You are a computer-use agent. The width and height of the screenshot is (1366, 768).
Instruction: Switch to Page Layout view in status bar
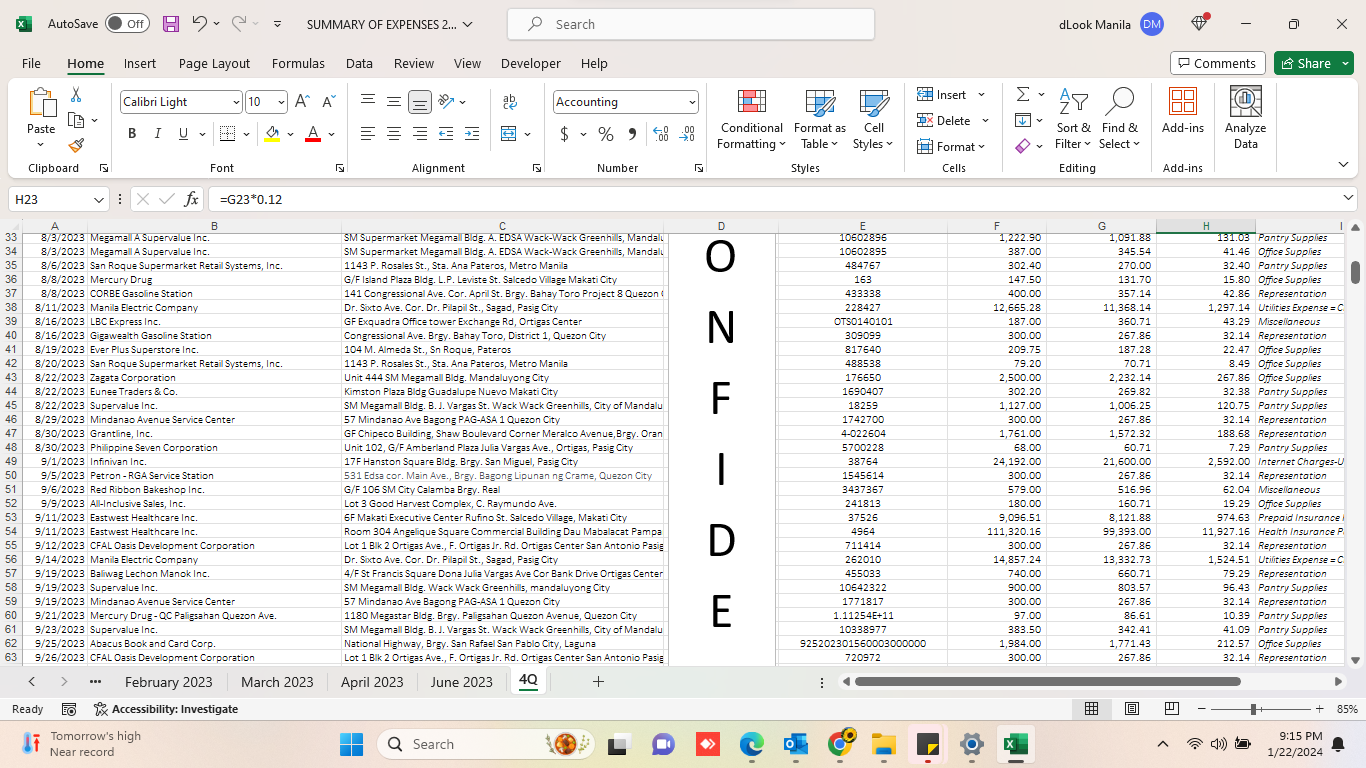[x=1132, y=709]
